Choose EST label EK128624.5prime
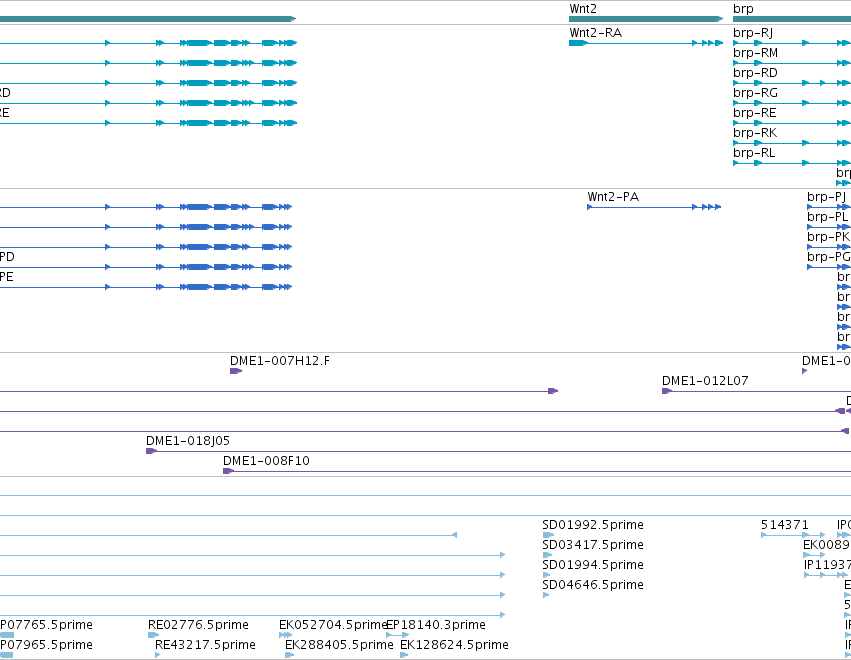Screen dimensions: 851x660 [x=454, y=645]
